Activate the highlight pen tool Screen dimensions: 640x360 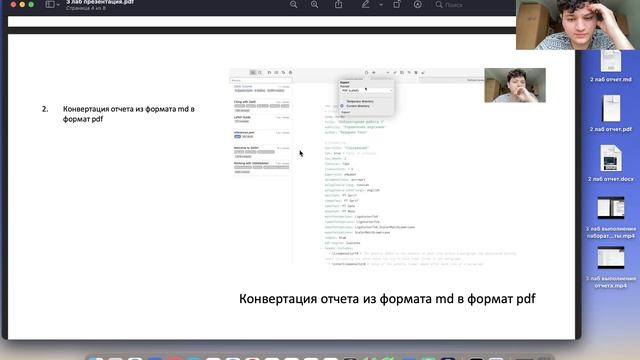coord(365,4)
